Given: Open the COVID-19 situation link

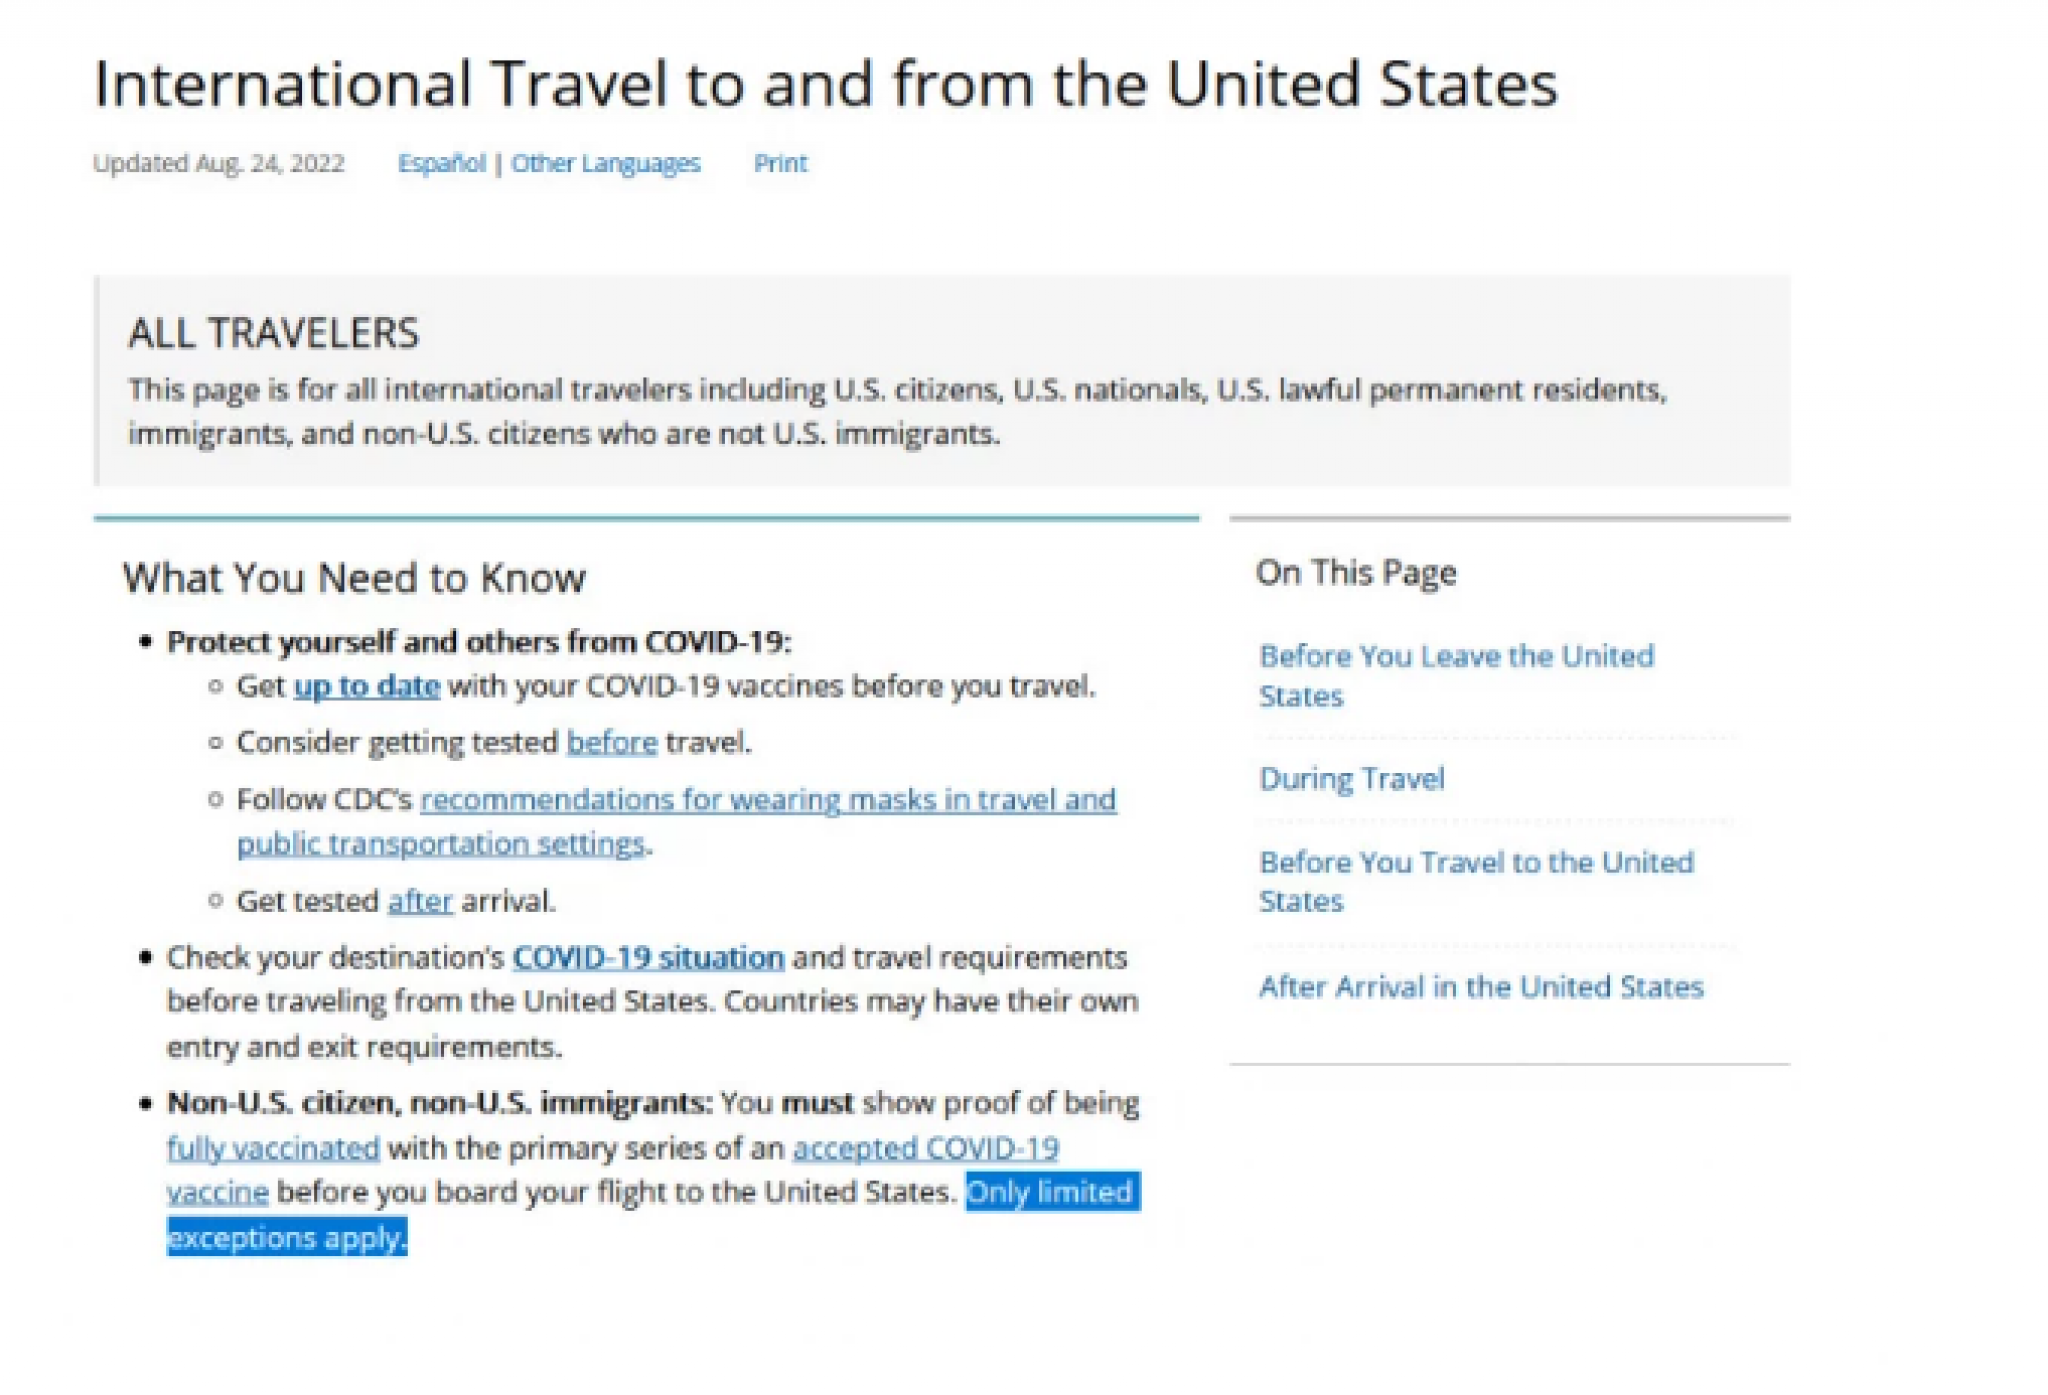Looking at the screenshot, I should [648, 957].
